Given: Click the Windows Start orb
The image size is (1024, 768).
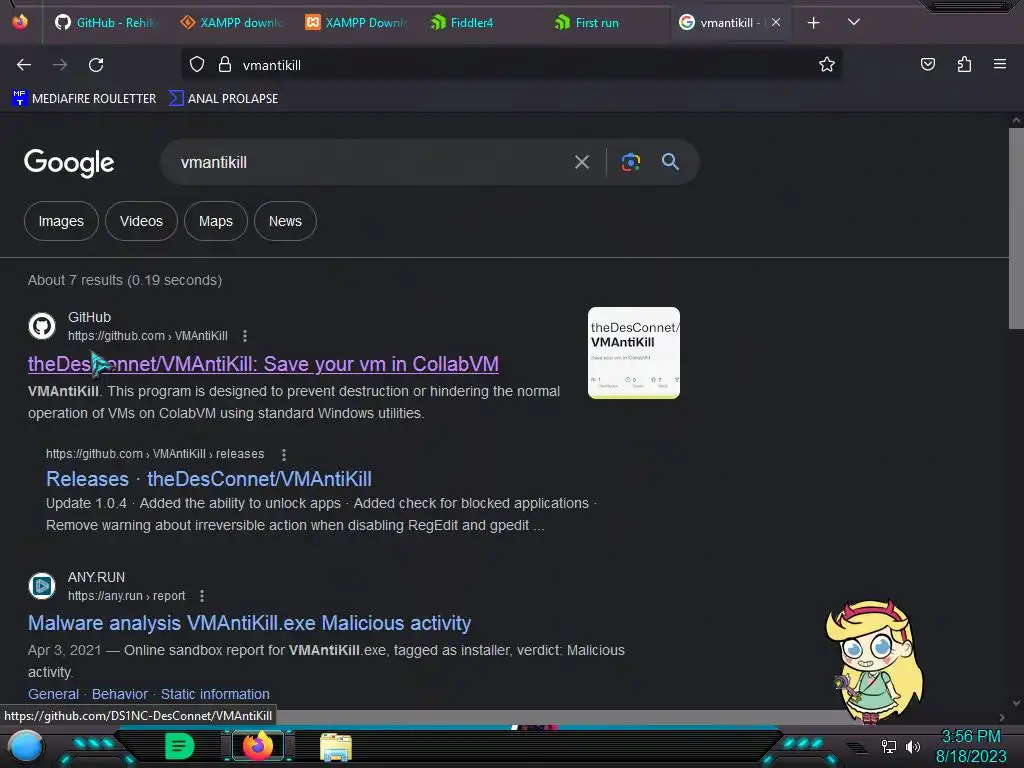Looking at the screenshot, I should click(x=26, y=747).
